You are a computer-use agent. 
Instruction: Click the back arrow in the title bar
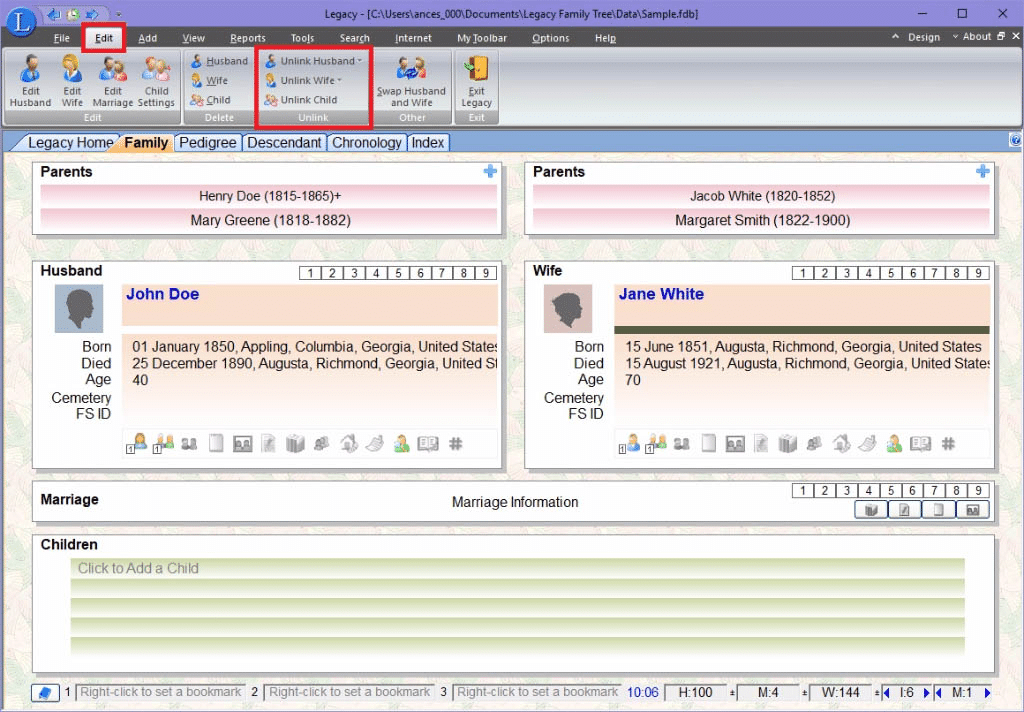54,14
